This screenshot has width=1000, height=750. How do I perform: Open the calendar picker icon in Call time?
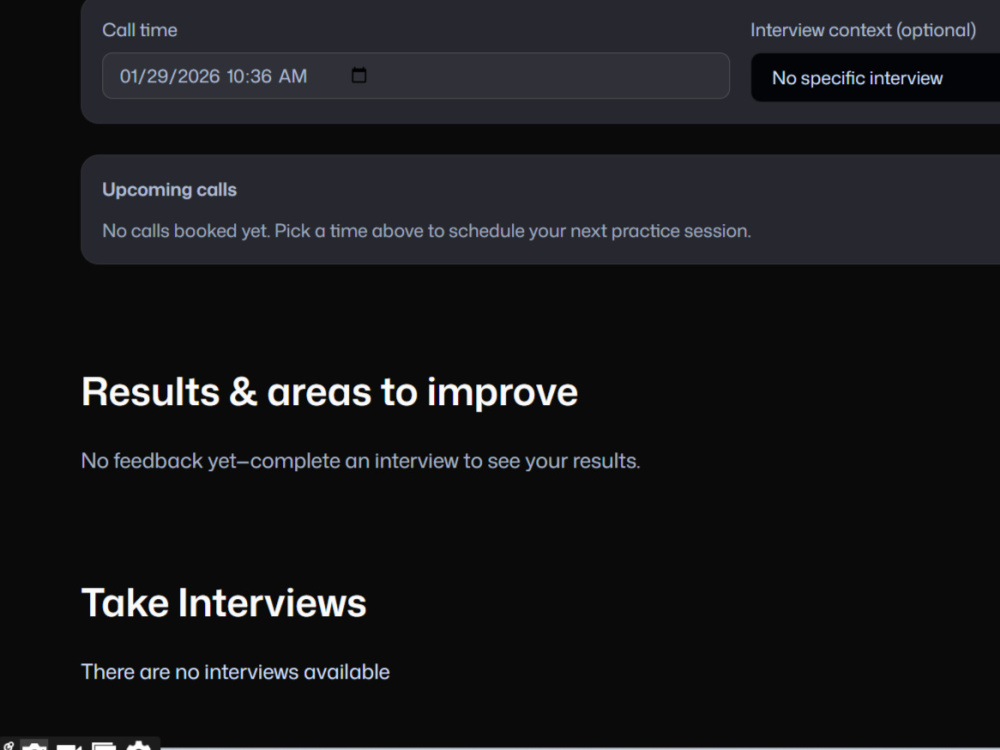(359, 75)
